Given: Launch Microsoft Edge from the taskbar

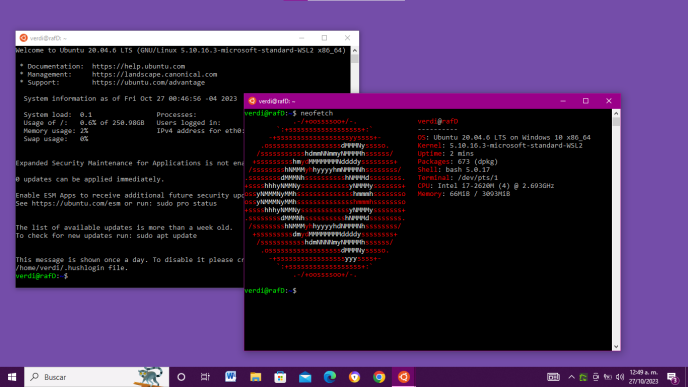Looking at the screenshot, I should (330, 377).
